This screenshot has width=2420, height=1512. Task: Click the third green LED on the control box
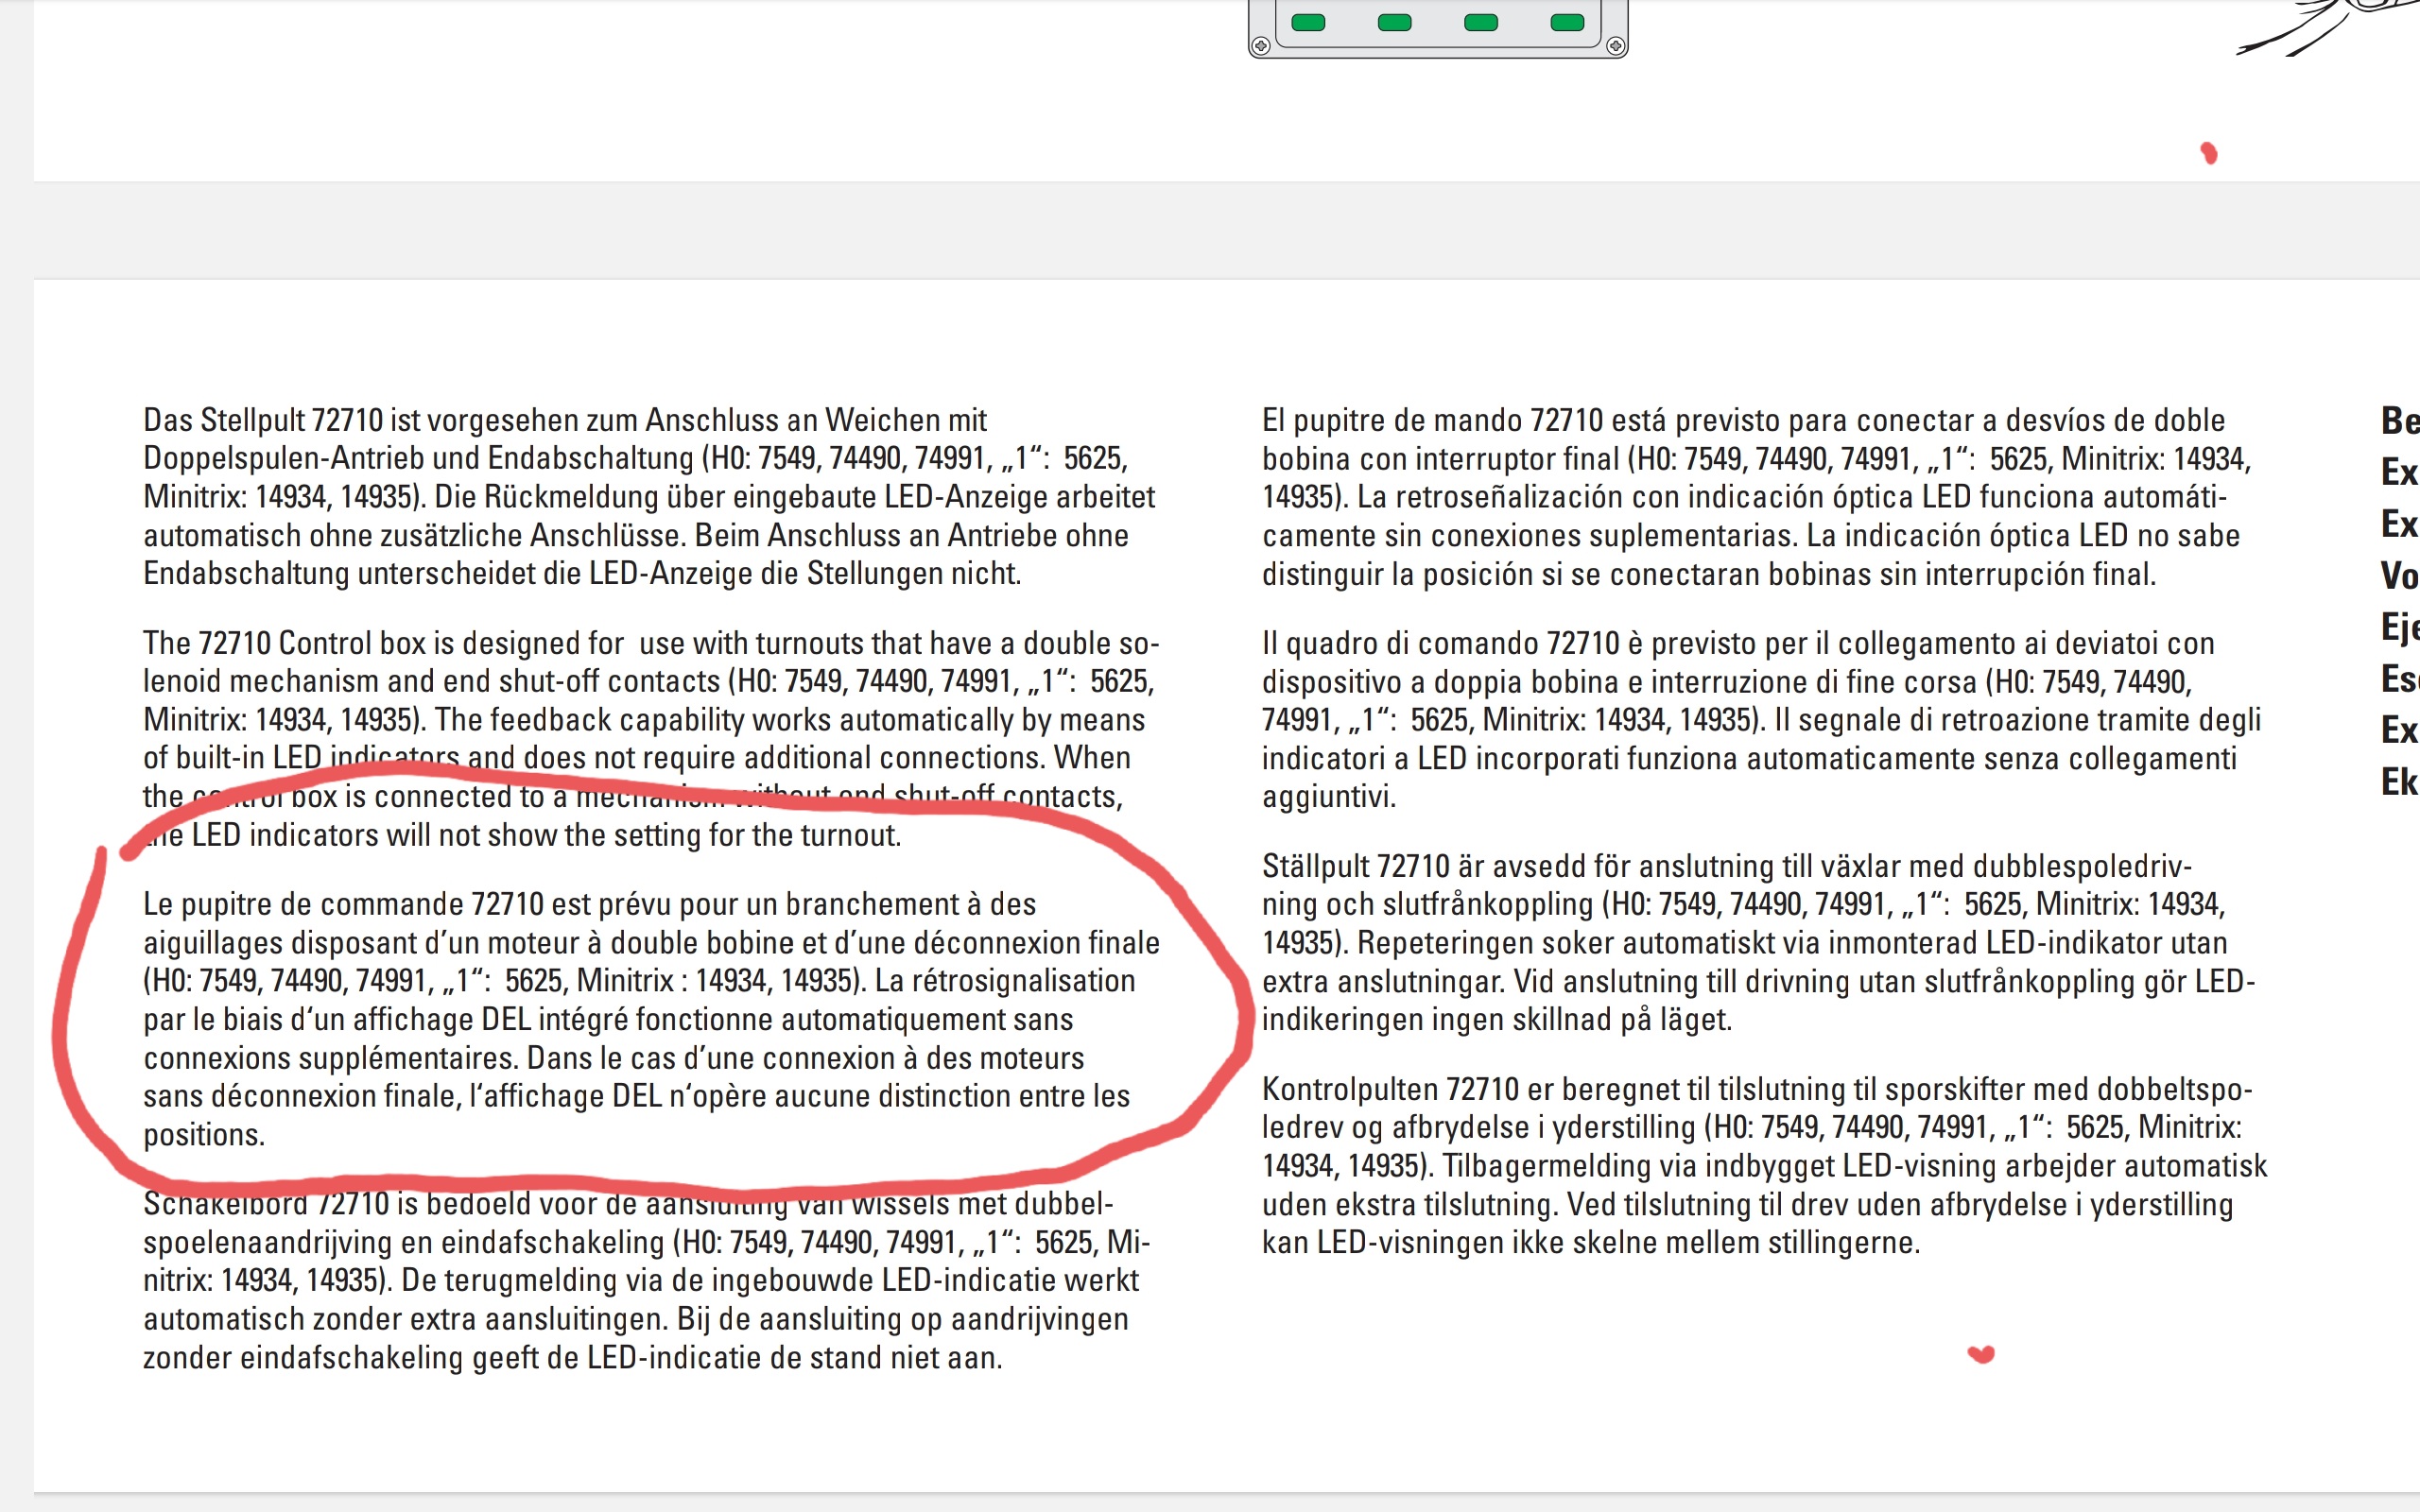tap(1480, 23)
